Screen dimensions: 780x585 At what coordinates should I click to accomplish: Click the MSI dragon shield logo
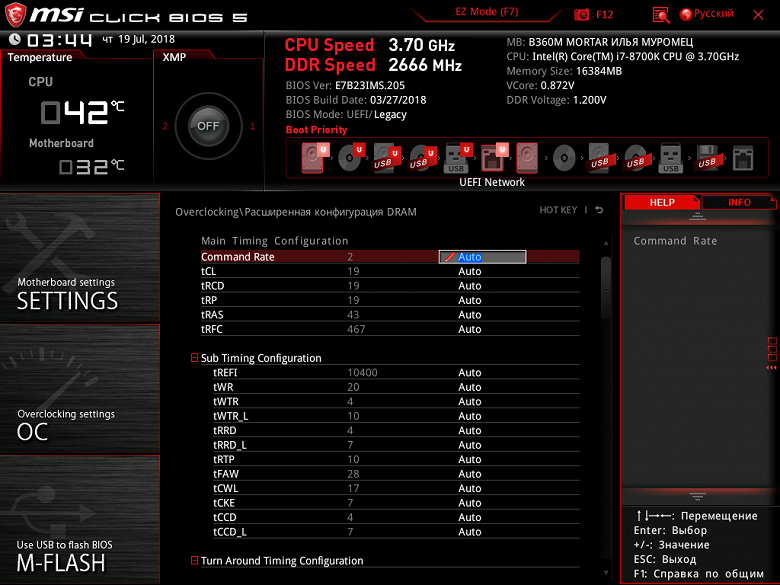(14, 14)
